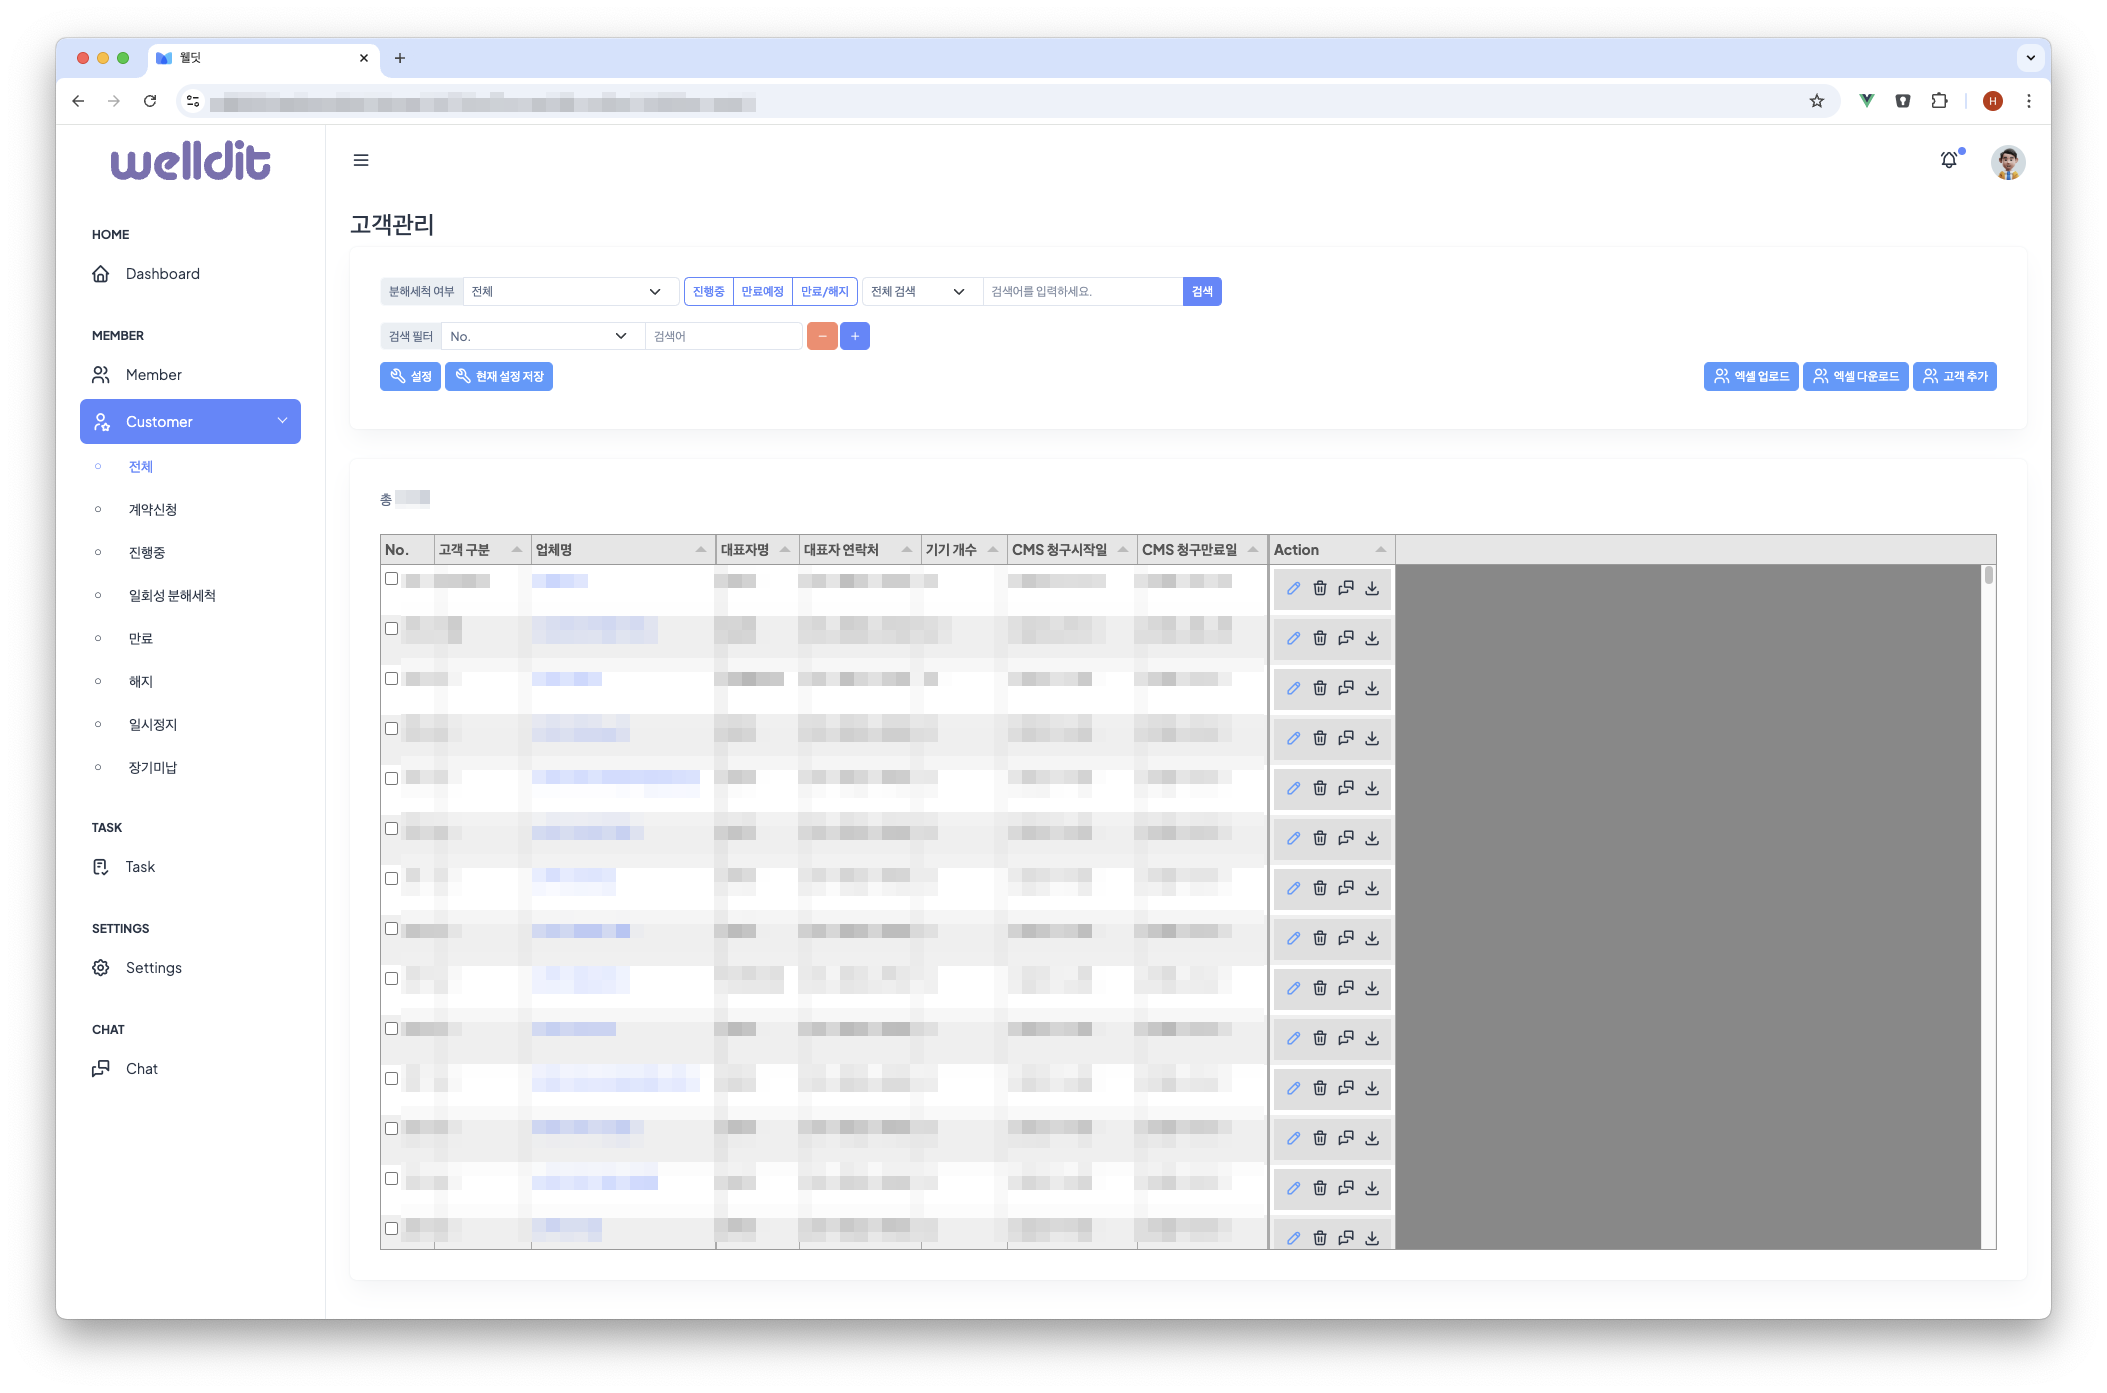
Task: Check the second table row checkbox
Action: coord(392,629)
